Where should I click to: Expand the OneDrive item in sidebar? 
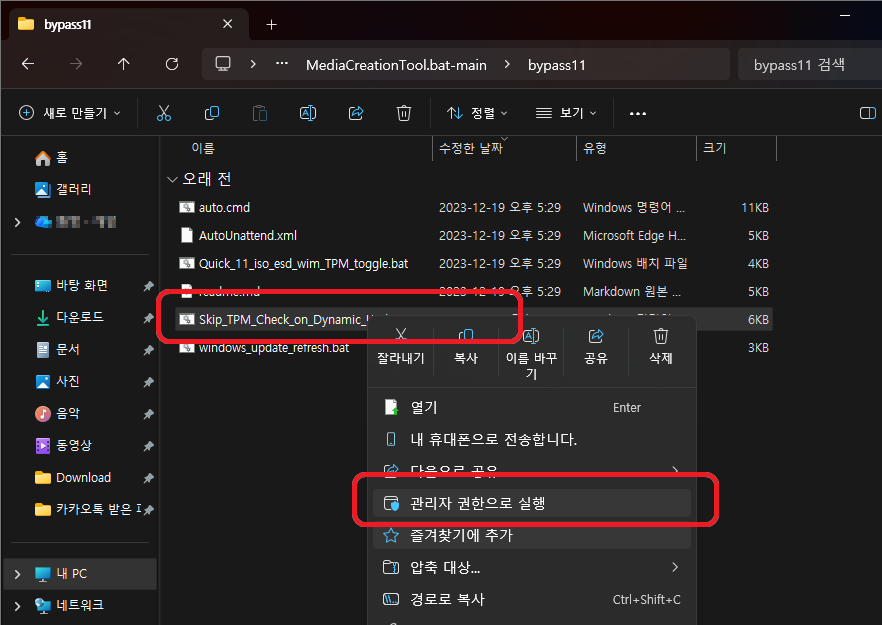(x=17, y=222)
